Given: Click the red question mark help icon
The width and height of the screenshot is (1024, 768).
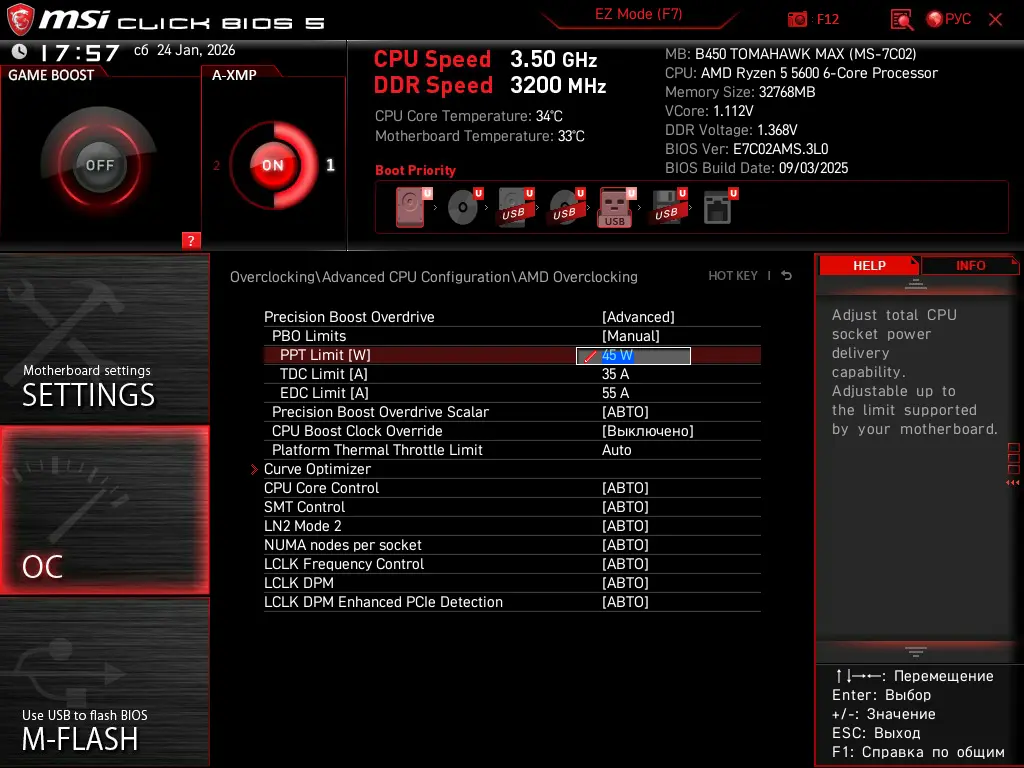Looking at the screenshot, I should (x=191, y=240).
